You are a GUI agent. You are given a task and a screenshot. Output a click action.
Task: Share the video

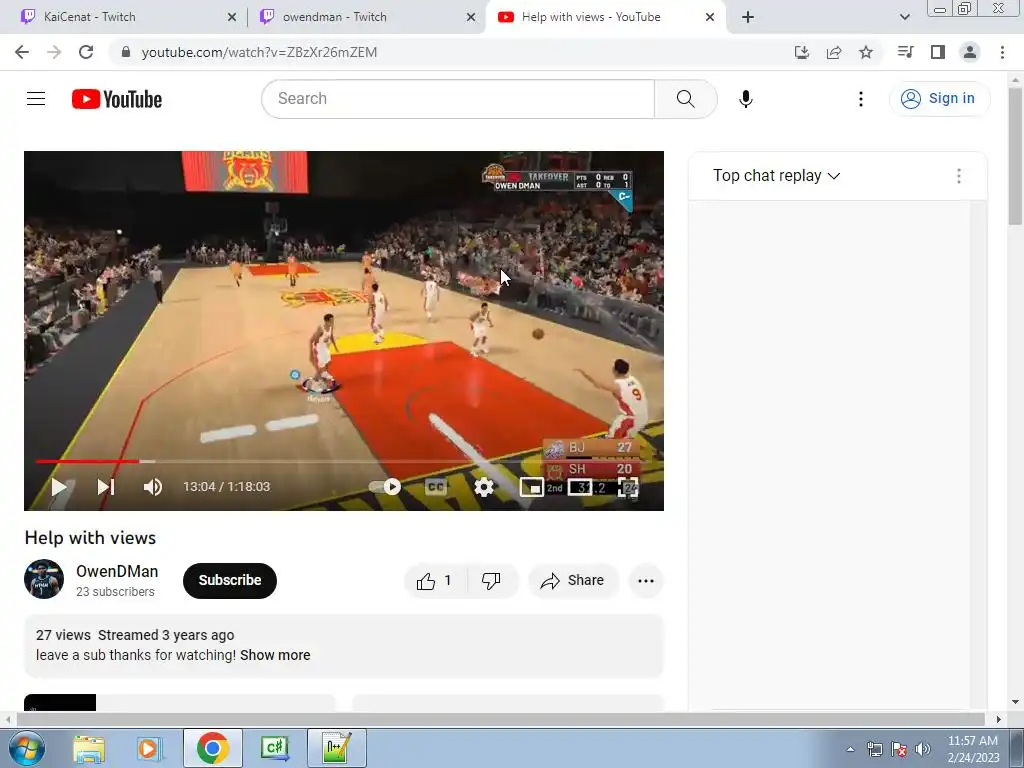[x=573, y=581]
